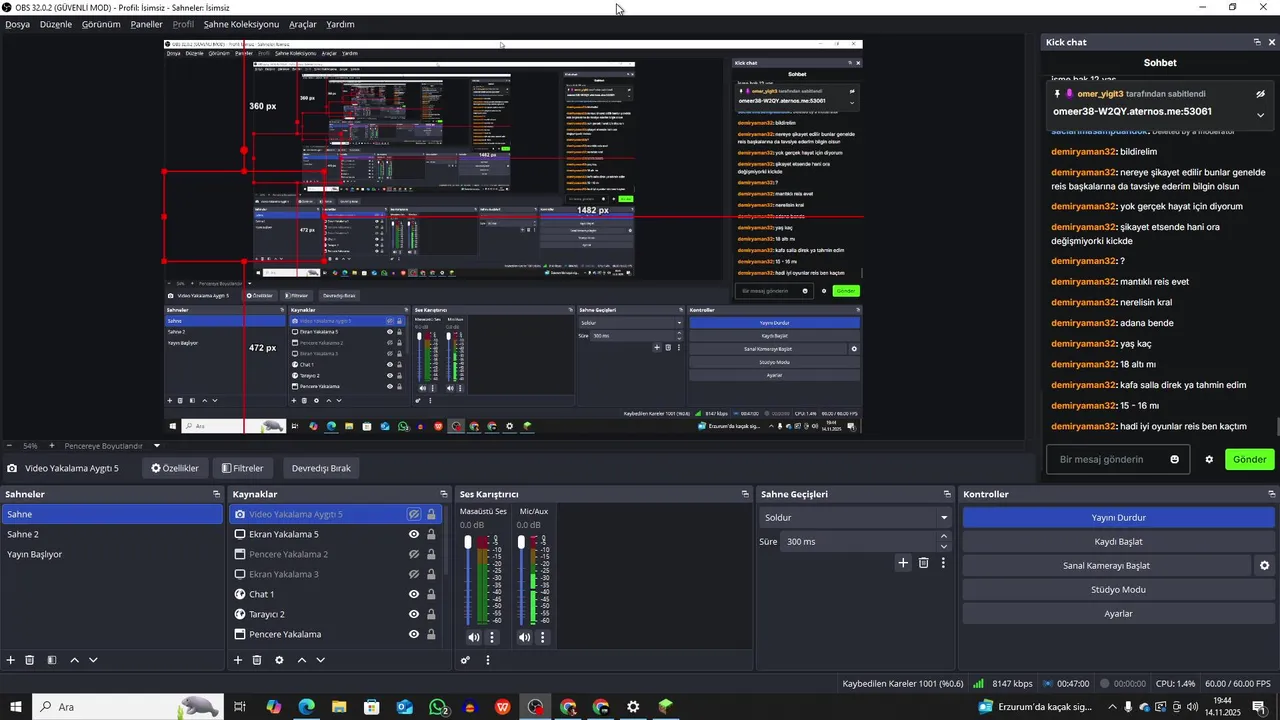Open Kick chat settings gear

tap(1209, 460)
